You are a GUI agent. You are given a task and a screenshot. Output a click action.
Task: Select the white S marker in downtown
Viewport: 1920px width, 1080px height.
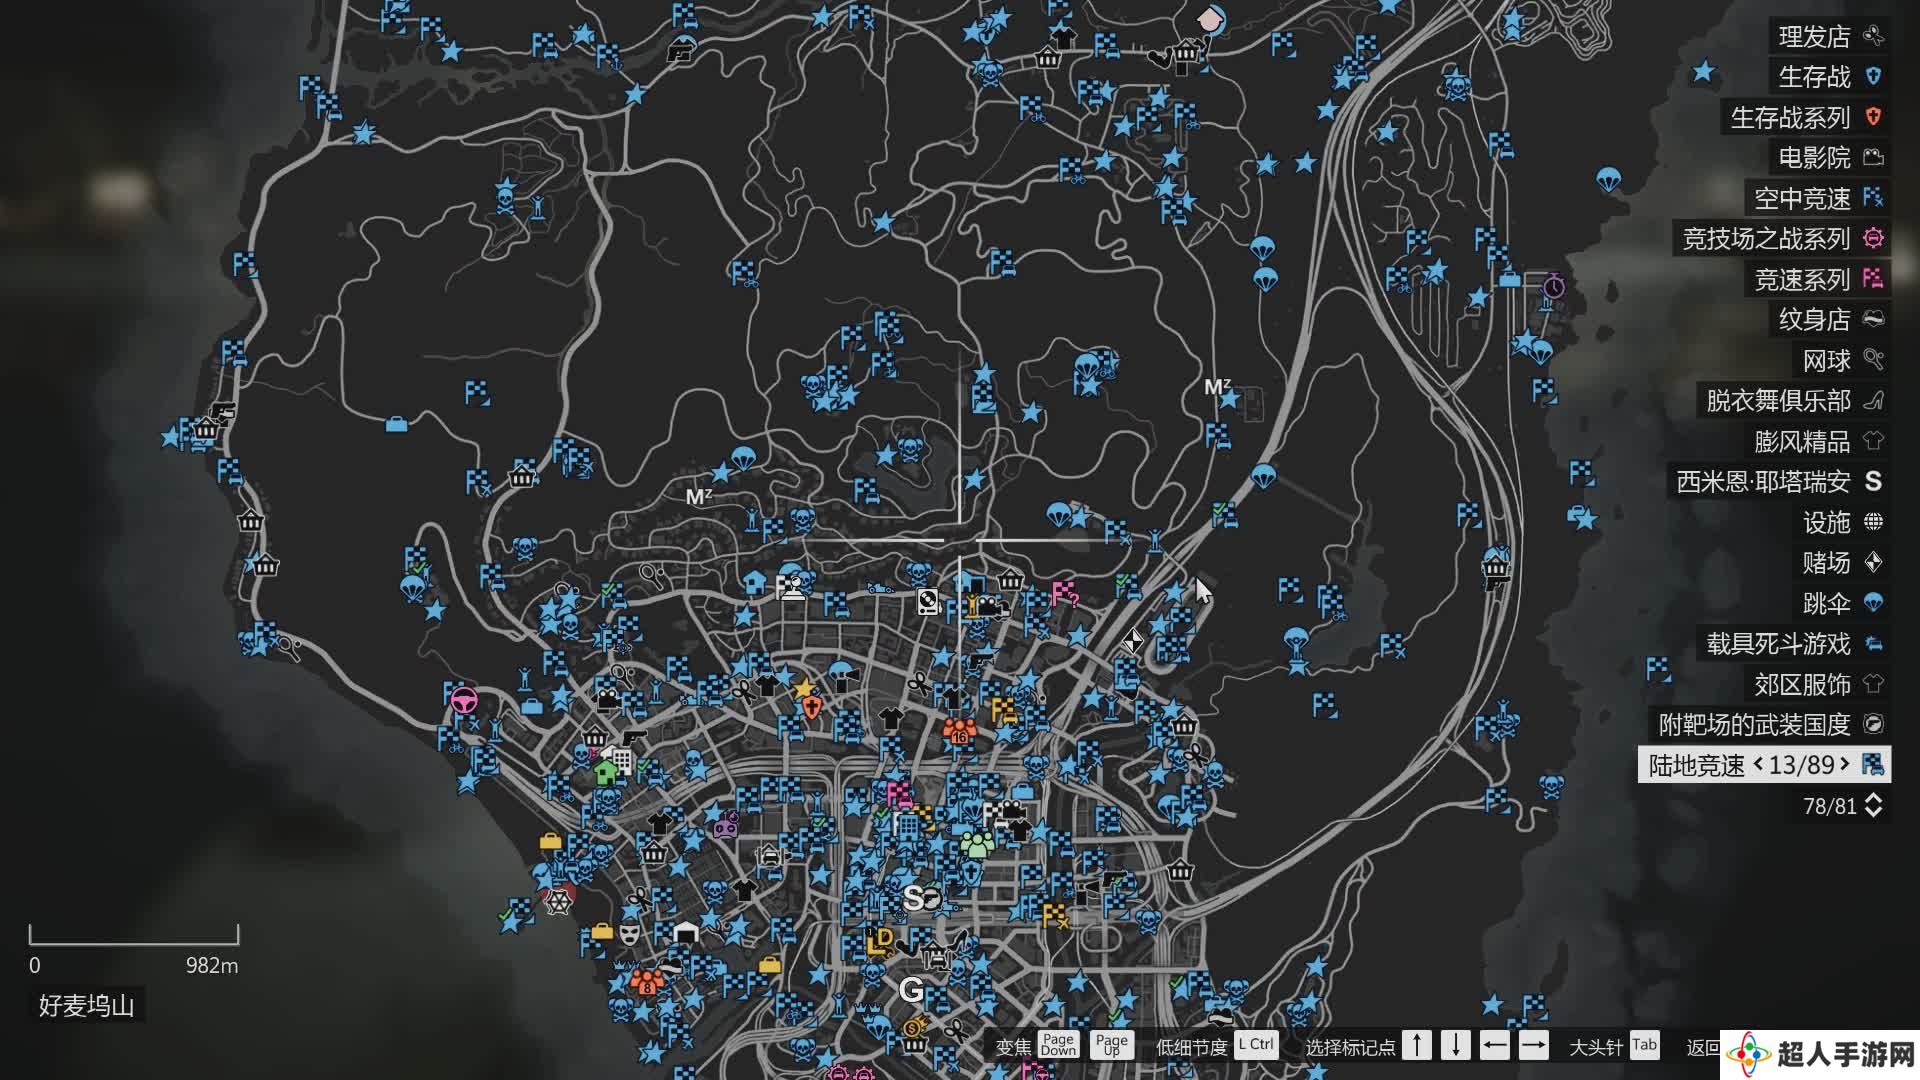pos(913,897)
